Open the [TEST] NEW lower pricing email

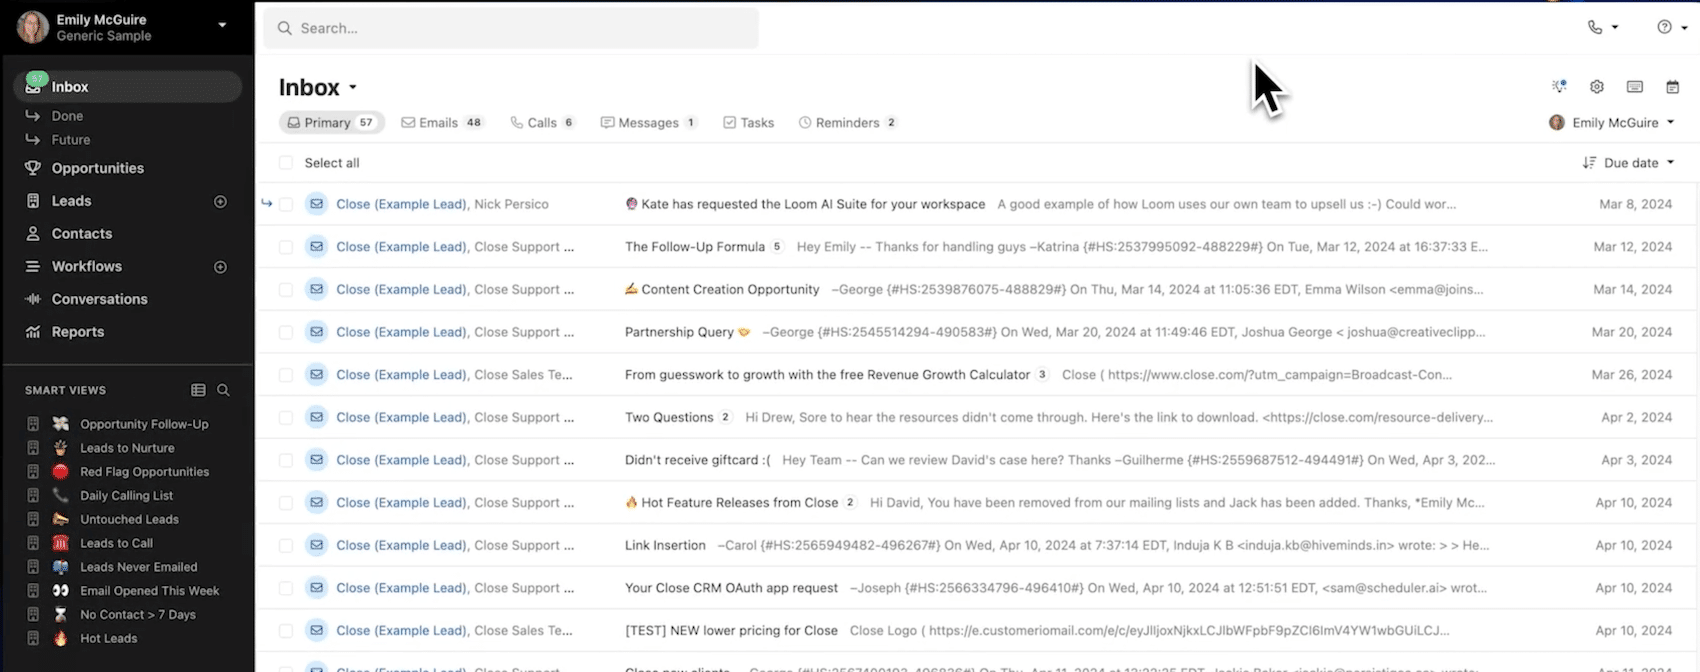tap(731, 631)
